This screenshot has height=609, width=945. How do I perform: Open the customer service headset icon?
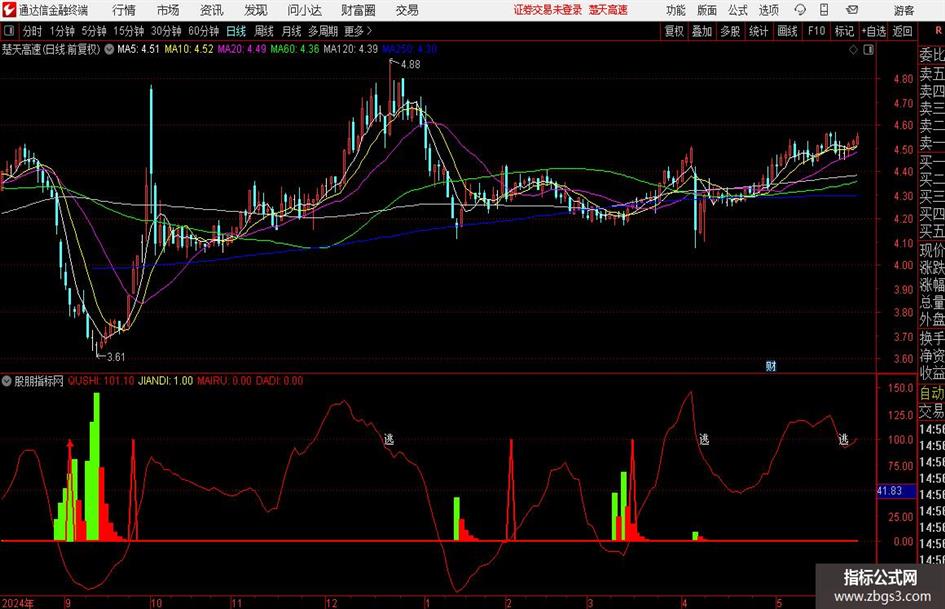pos(800,10)
